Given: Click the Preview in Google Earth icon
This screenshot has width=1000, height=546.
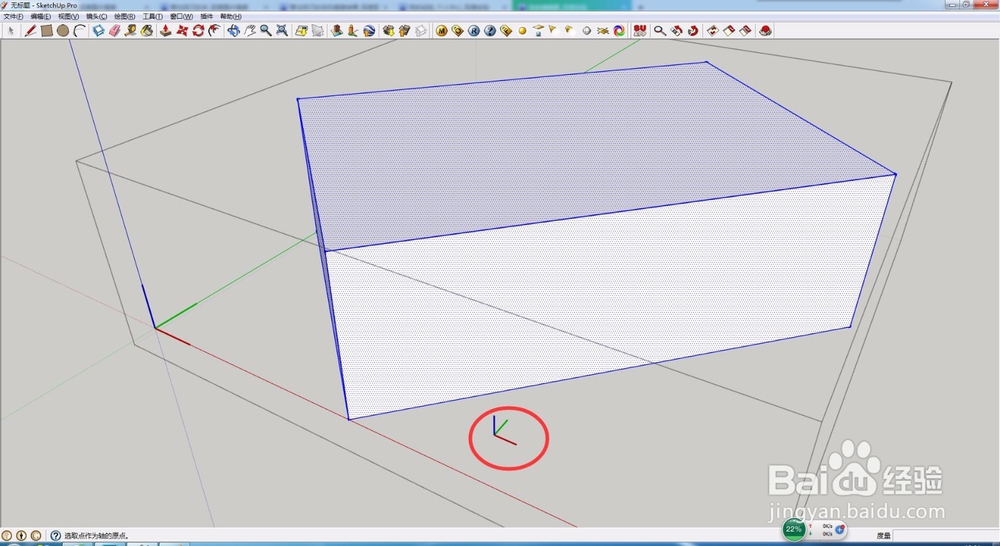Looking at the screenshot, I should click(x=369, y=31).
